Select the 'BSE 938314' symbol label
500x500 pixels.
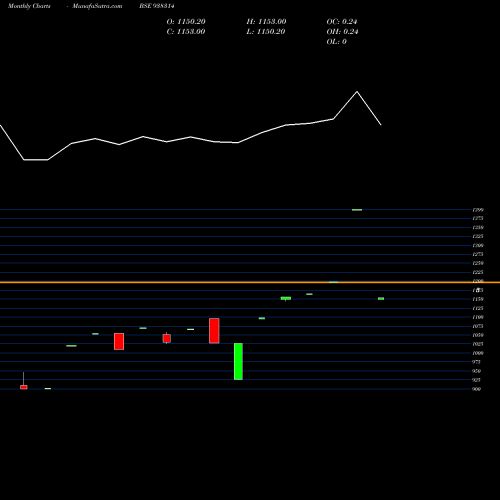coord(157,6)
